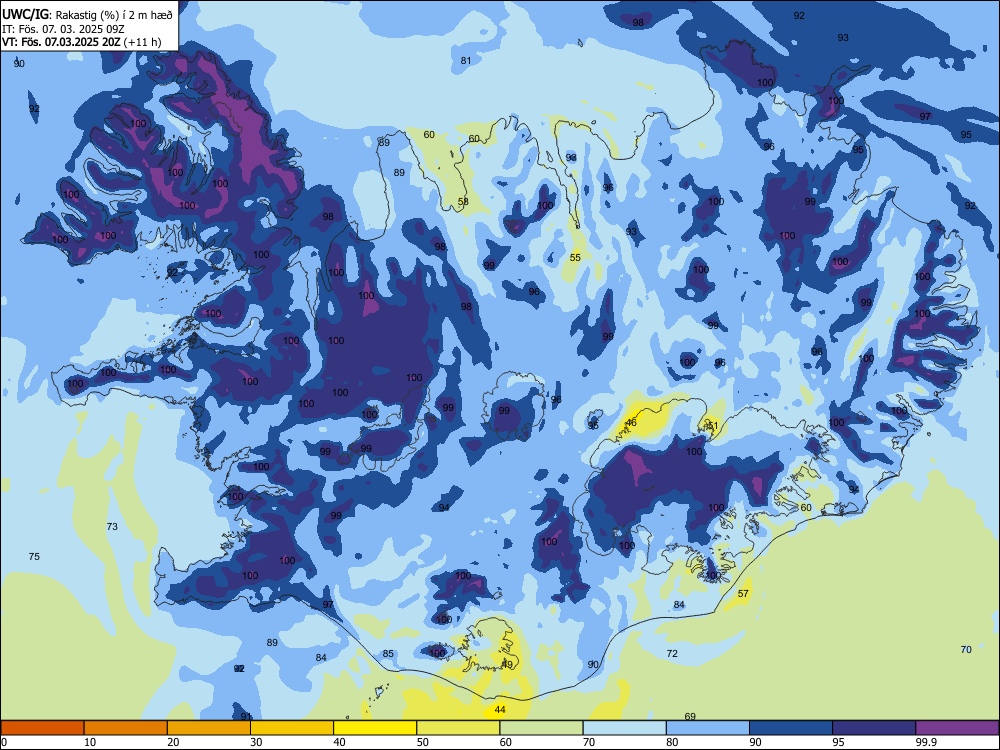Click the '46' value in the yellow patch
The image size is (1000, 750).
click(631, 422)
